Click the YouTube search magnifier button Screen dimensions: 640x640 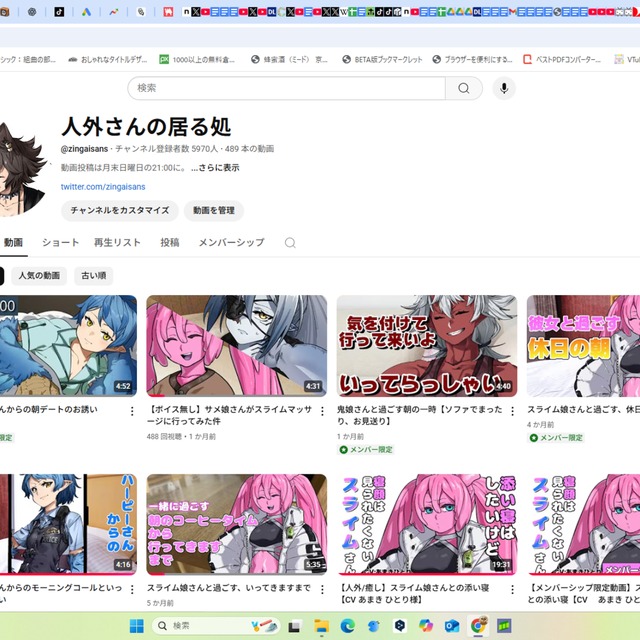coord(463,88)
